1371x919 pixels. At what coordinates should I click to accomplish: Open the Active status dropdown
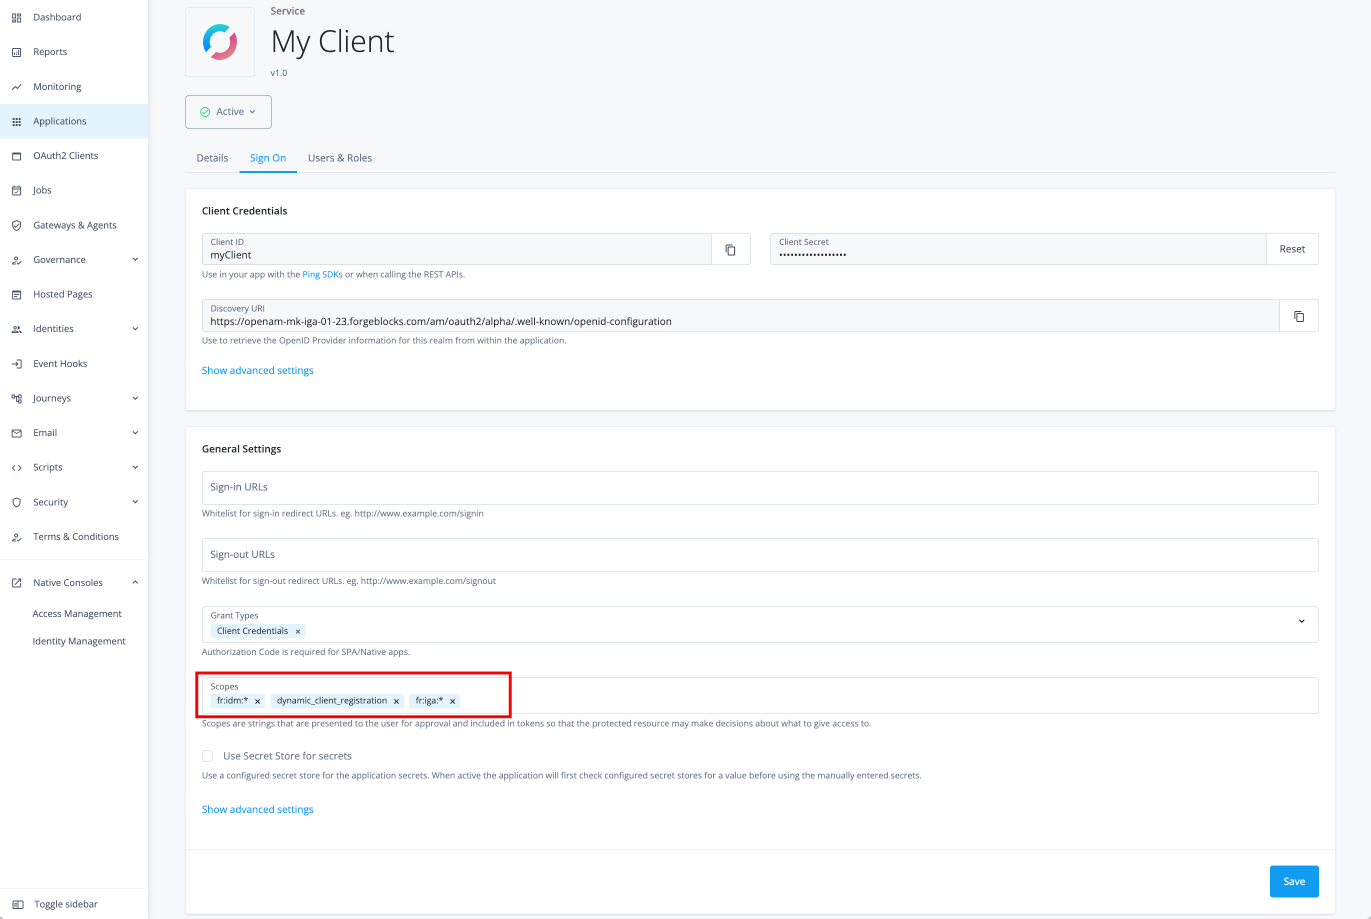coord(228,111)
